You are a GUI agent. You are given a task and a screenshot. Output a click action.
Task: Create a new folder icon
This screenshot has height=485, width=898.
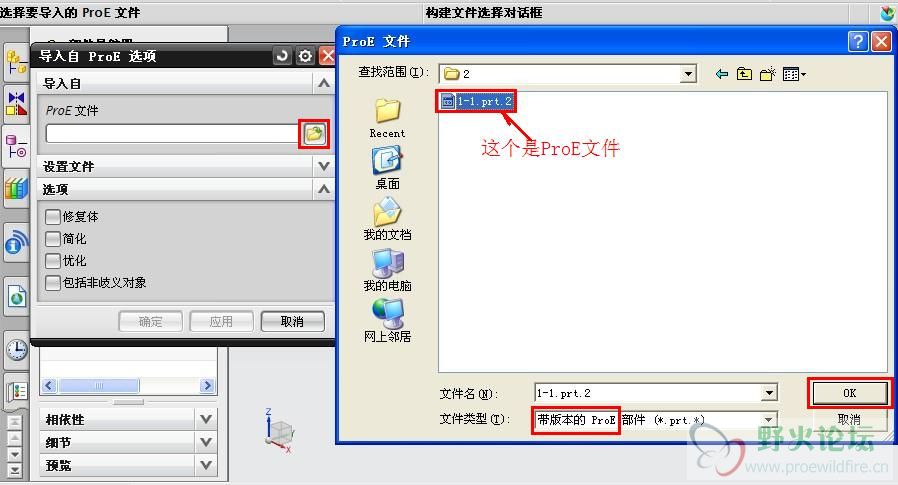click(x=767, y=74)
